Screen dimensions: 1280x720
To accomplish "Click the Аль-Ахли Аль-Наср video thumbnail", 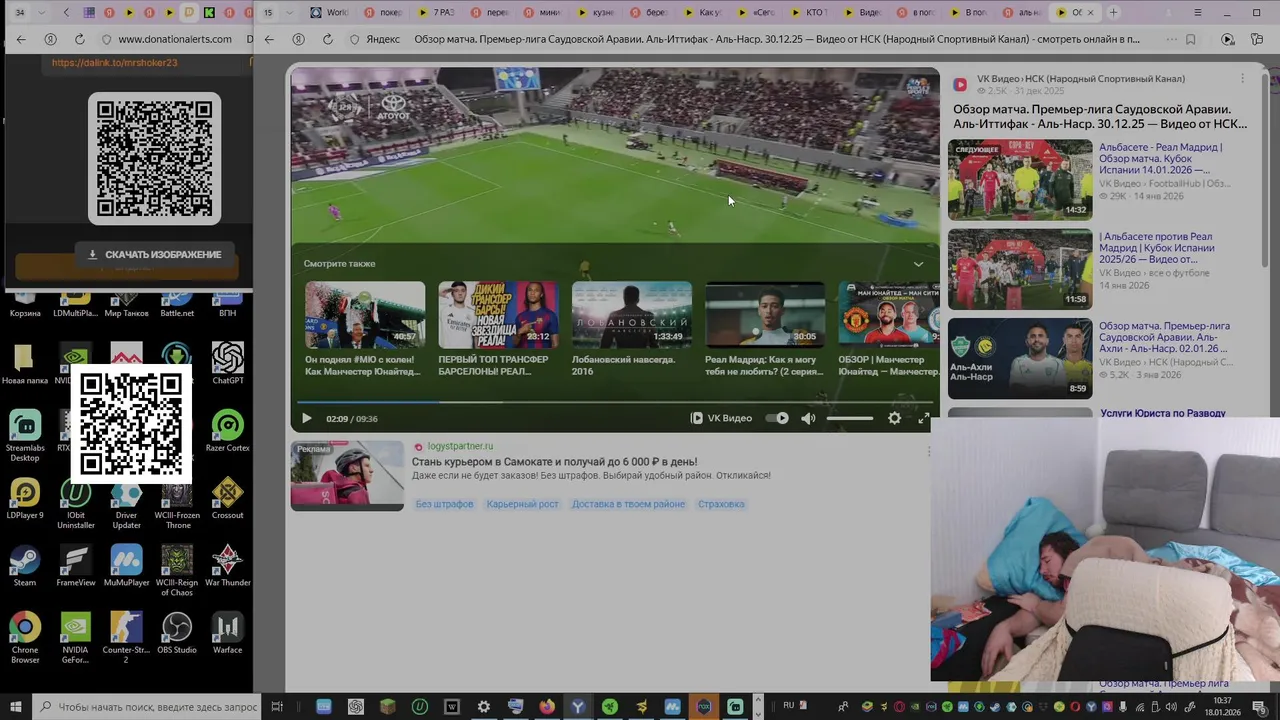I will tap(1020, 358).
